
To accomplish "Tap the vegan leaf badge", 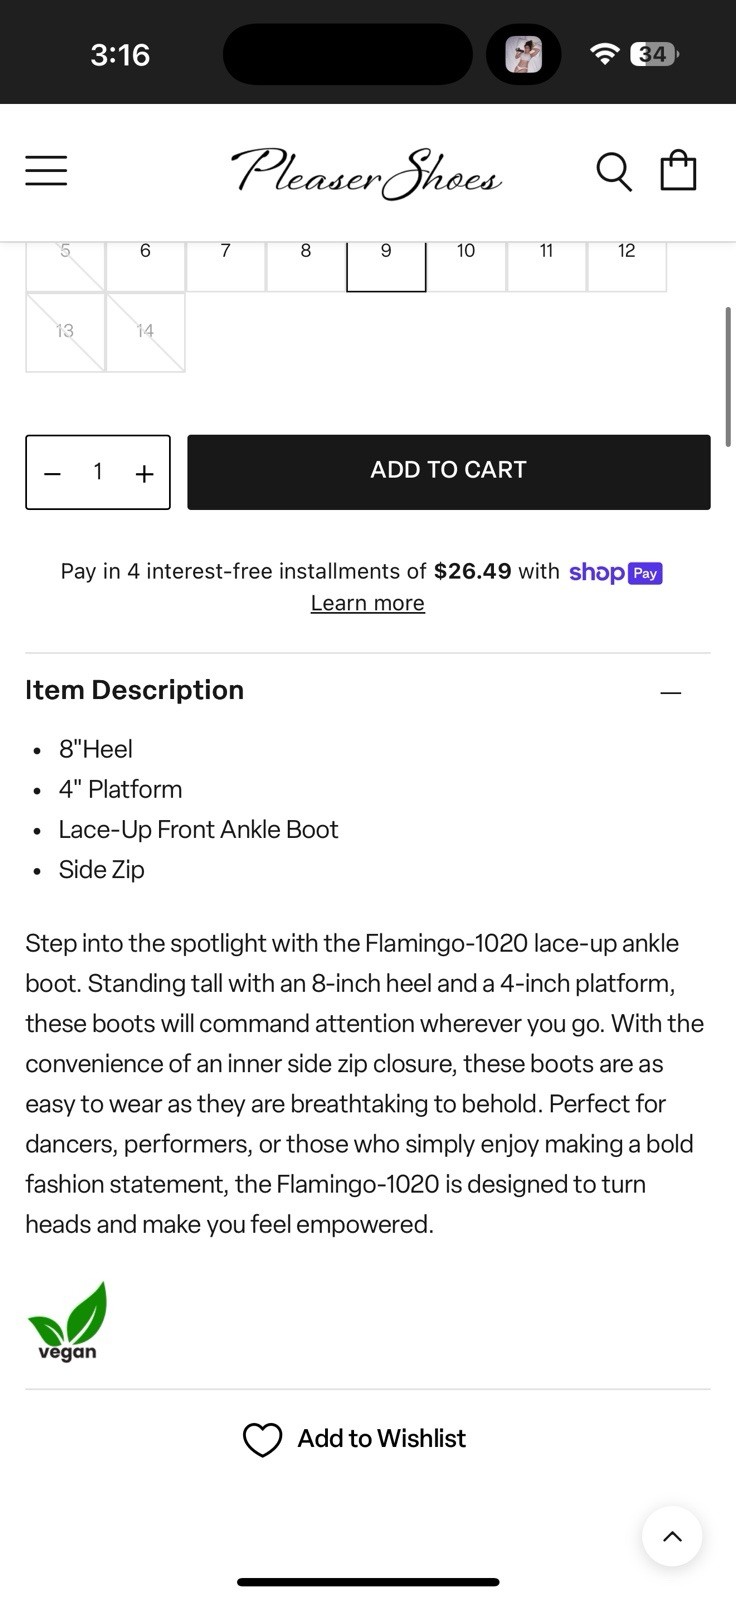I will (x=68, y=1321).
